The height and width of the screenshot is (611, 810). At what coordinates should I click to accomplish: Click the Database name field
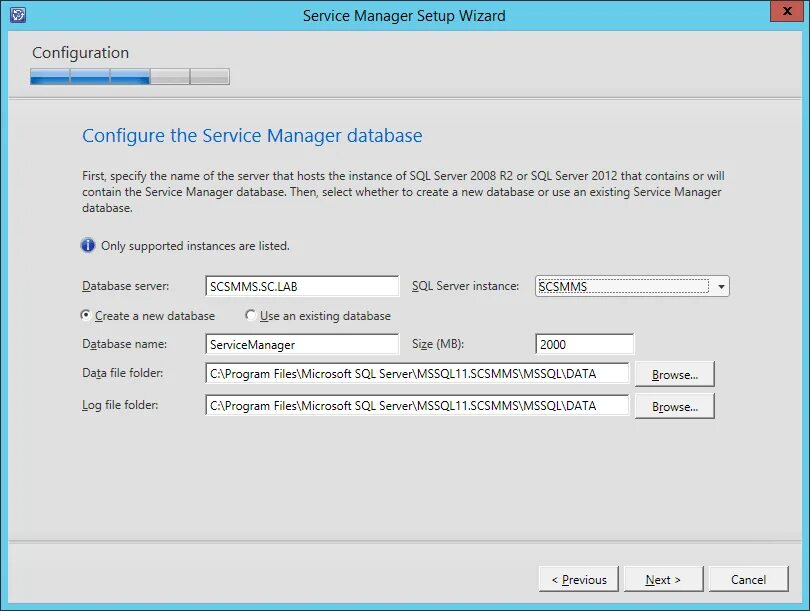[301, 344]
